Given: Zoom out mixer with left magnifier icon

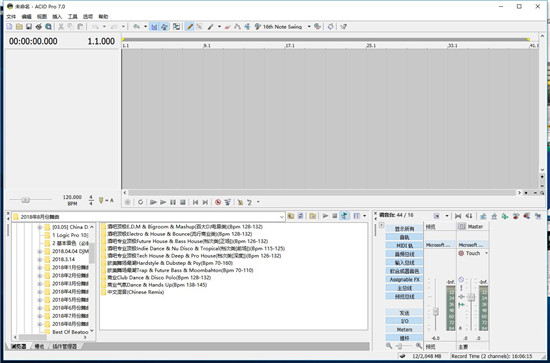Looking at the screenshot, I should 389,346.
